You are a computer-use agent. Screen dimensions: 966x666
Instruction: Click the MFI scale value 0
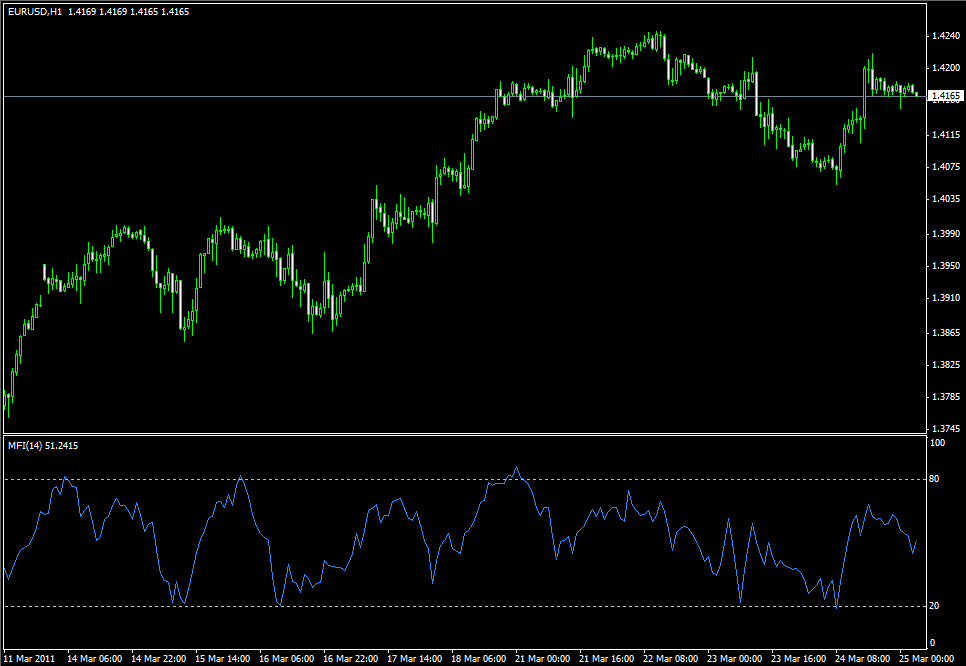(932, 643)
